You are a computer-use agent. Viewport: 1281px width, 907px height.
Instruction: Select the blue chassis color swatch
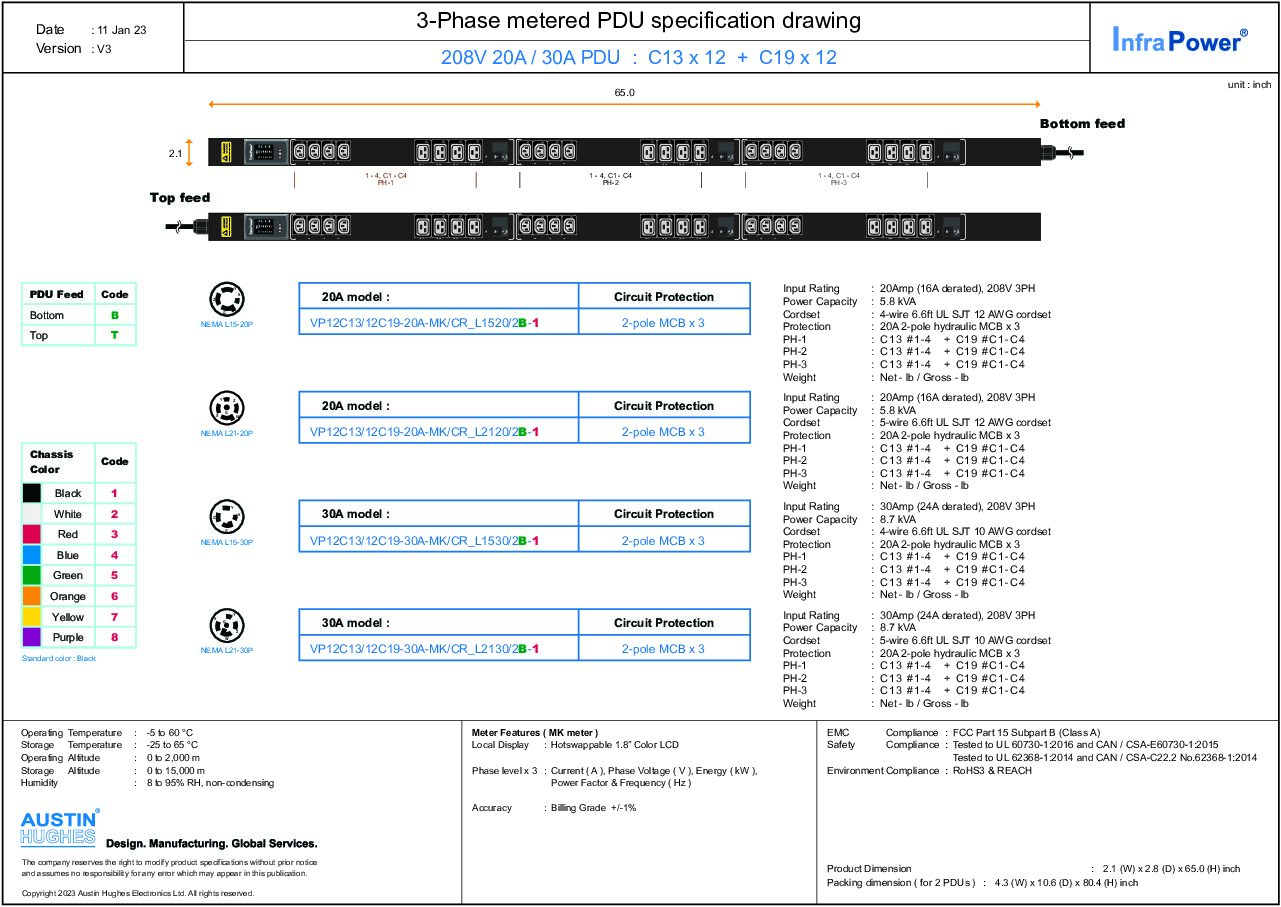tap(32, 555)
